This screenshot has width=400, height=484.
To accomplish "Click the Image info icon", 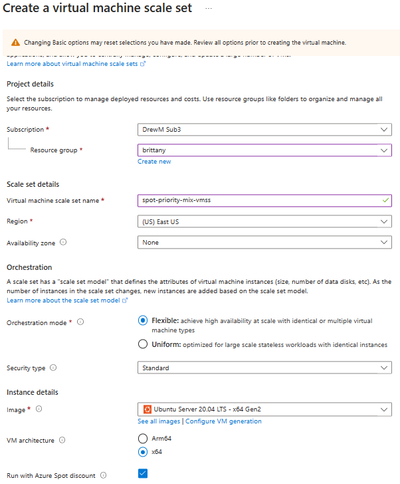I will coord(39,409).
